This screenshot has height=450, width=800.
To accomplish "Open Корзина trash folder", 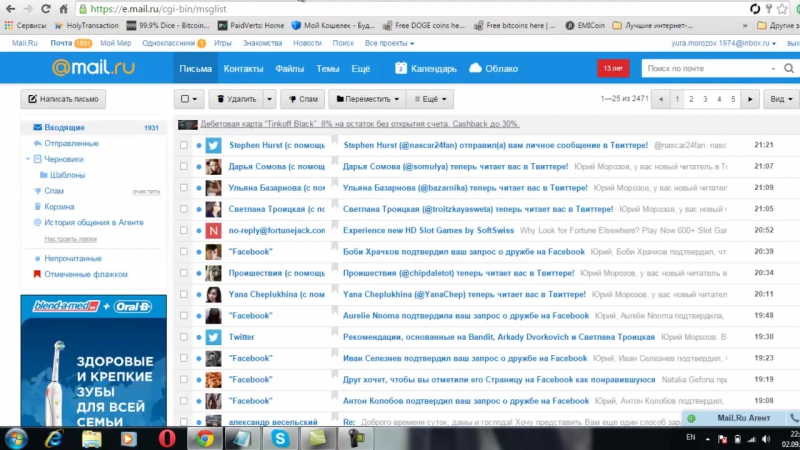I will [x=59, y=207].
